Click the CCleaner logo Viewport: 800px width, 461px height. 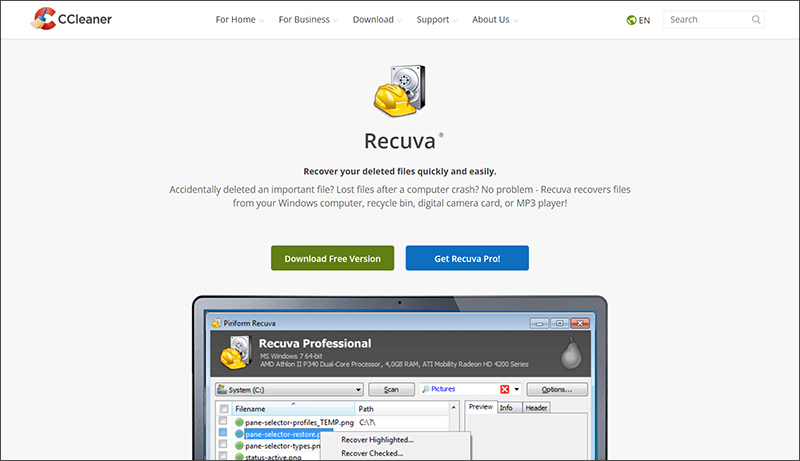click(71, 19)
